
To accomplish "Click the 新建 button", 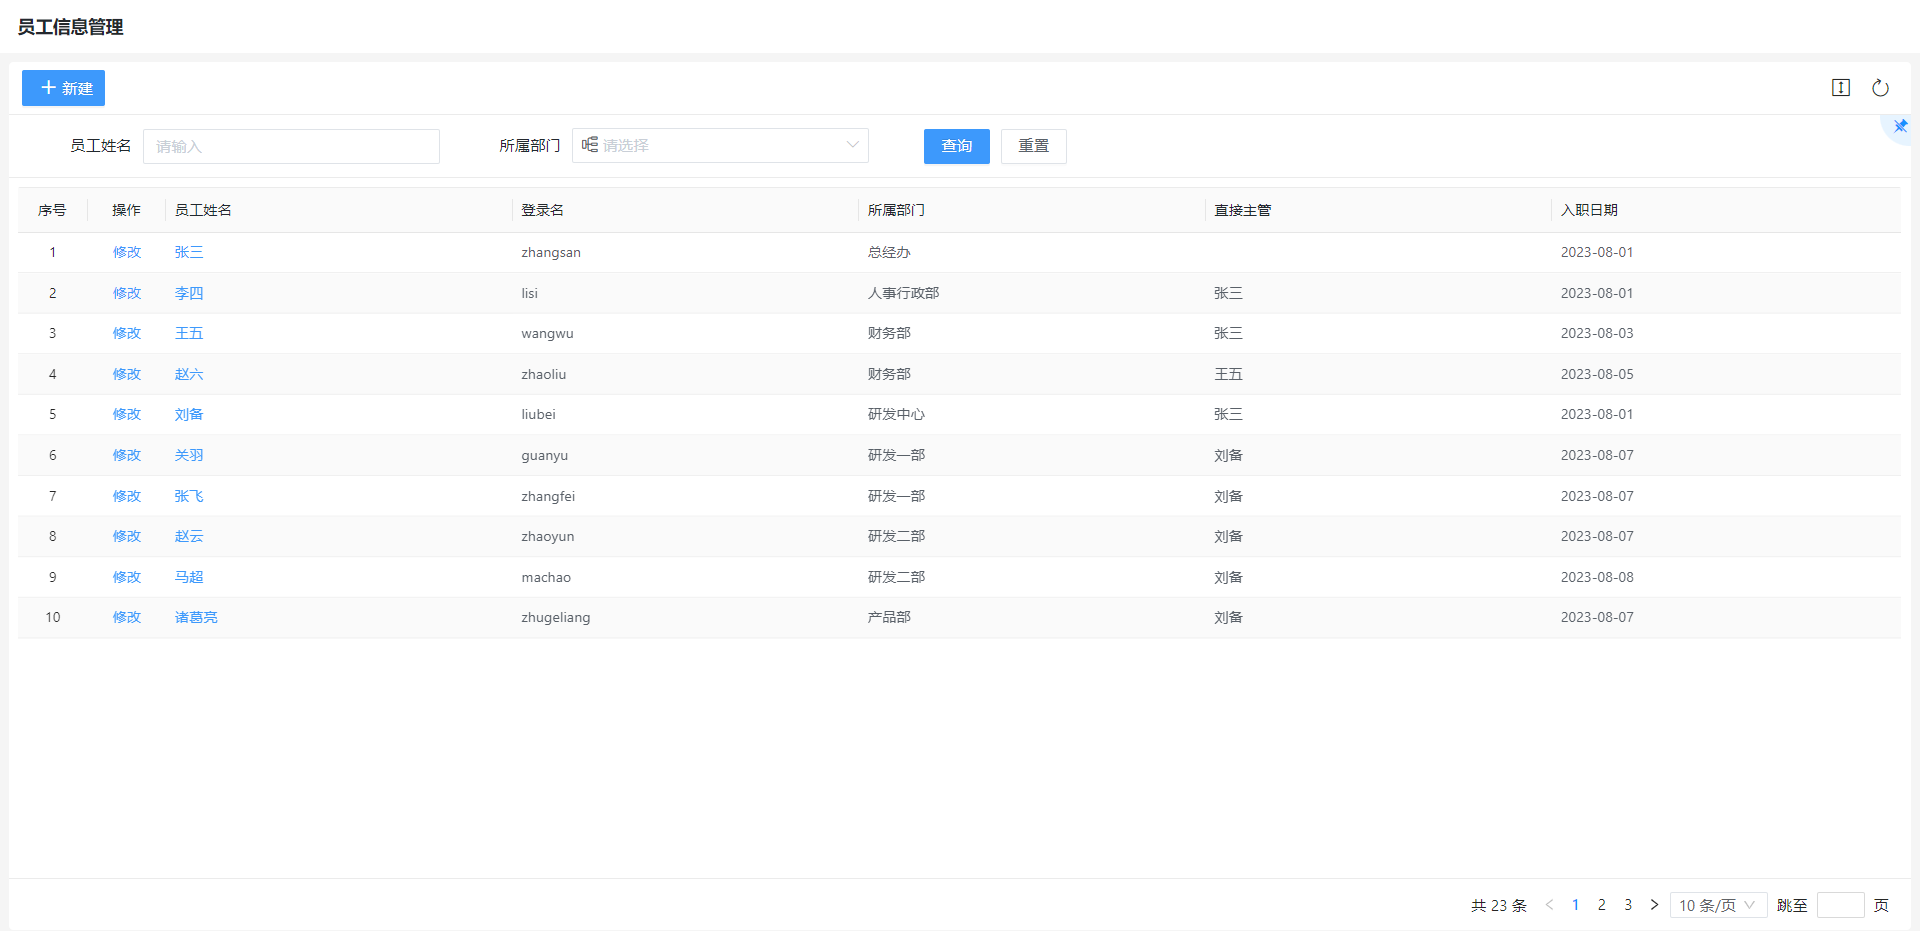I will point(64,88).
